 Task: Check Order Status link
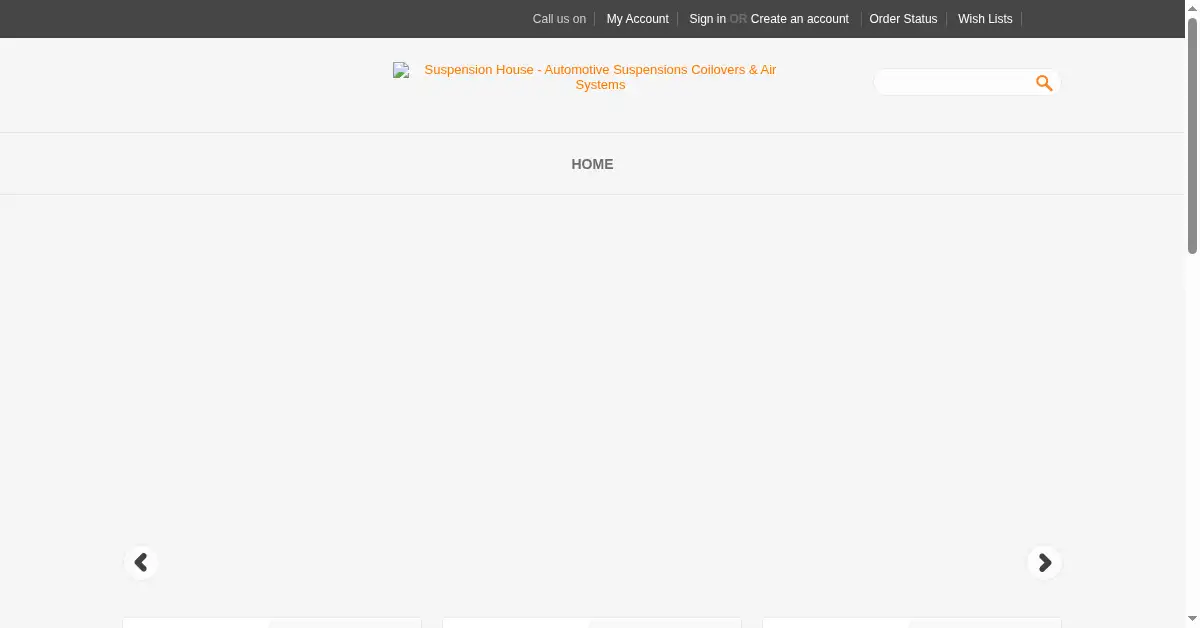[x=903, y=19]
